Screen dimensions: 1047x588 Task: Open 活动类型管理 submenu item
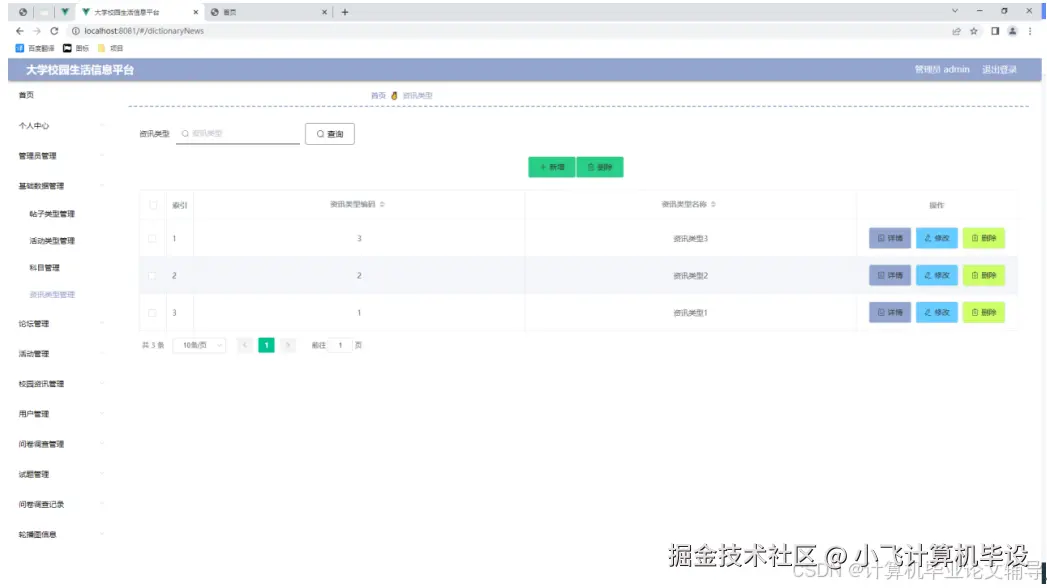coord(52,241)
